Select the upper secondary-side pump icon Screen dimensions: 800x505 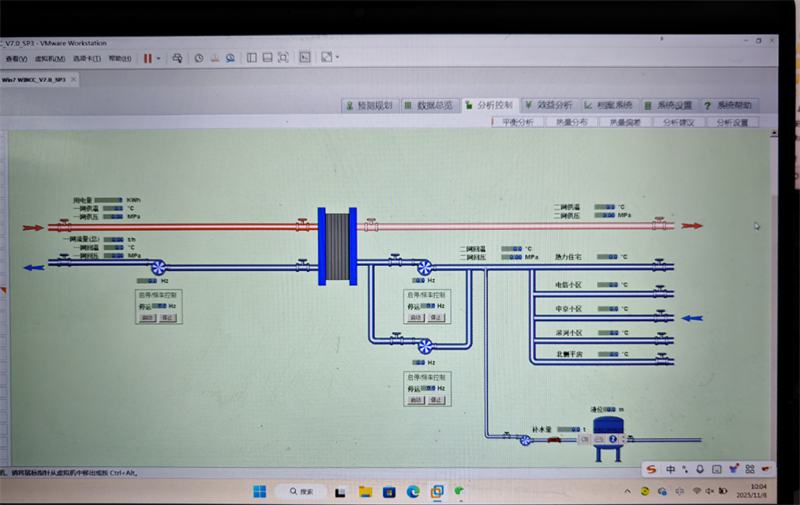(425, 267)
